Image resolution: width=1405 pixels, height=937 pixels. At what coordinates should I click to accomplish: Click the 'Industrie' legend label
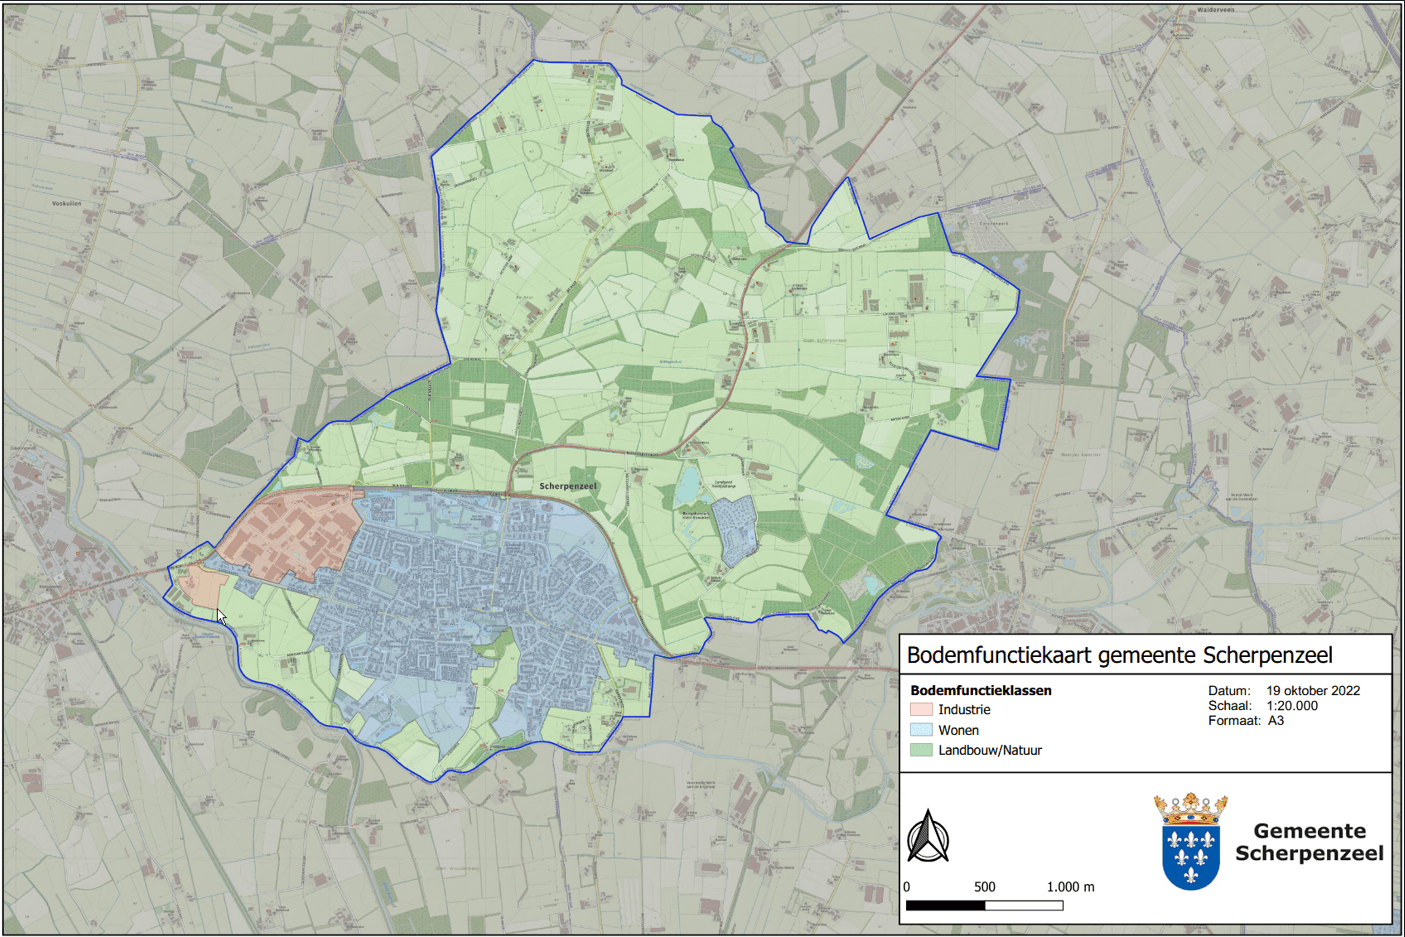pos(964,710)
